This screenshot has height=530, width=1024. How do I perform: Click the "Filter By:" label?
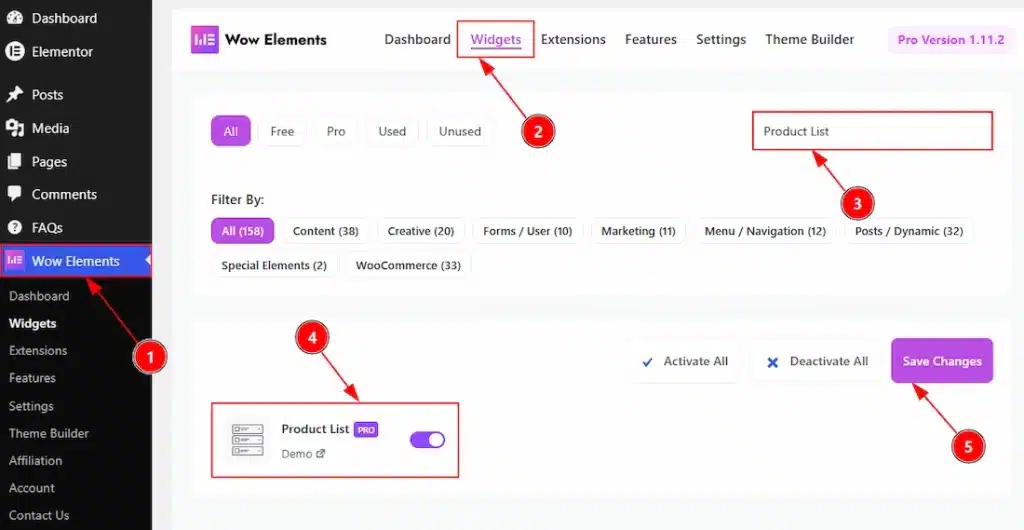pyautogui.click(x=238, y=200)
